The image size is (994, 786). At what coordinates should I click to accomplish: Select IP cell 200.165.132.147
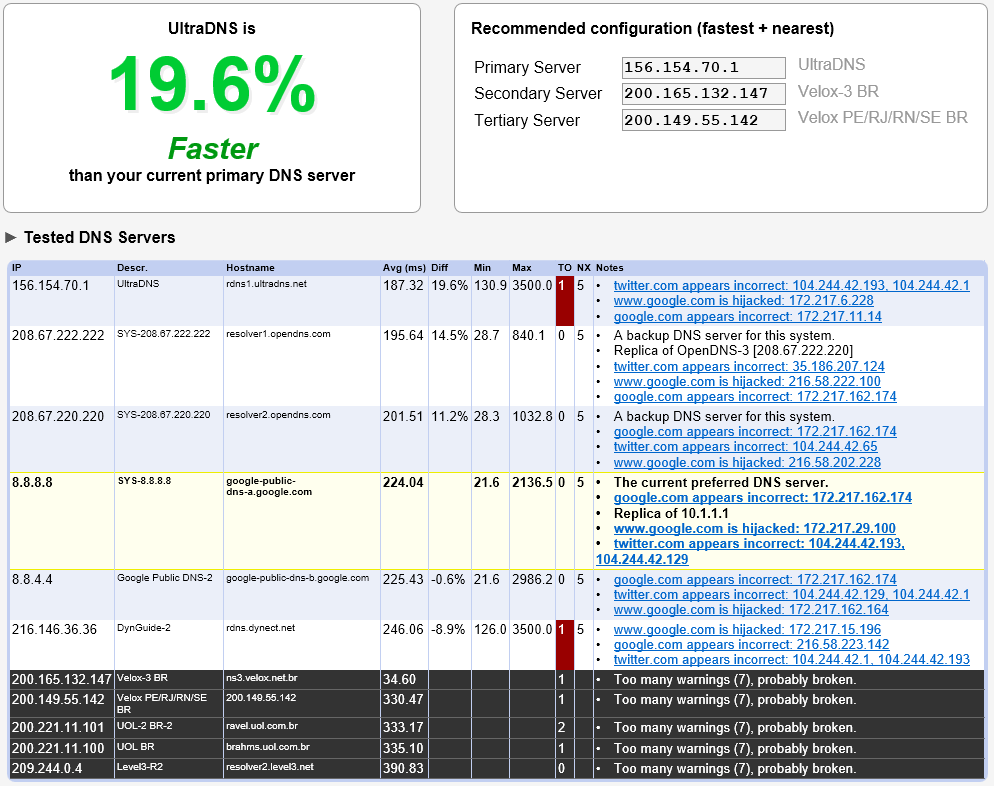click(61, 680)
